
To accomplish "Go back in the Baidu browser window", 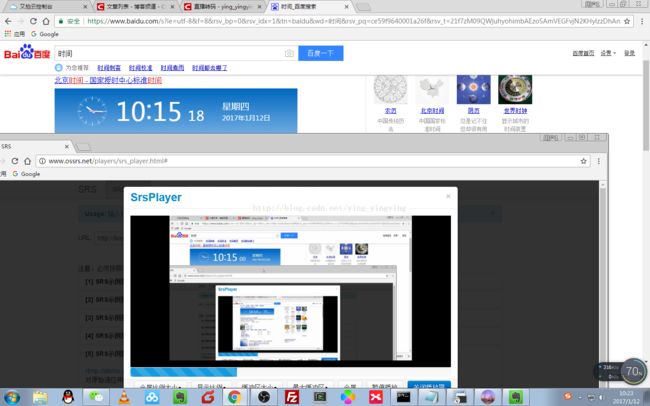I will point(8,21).
